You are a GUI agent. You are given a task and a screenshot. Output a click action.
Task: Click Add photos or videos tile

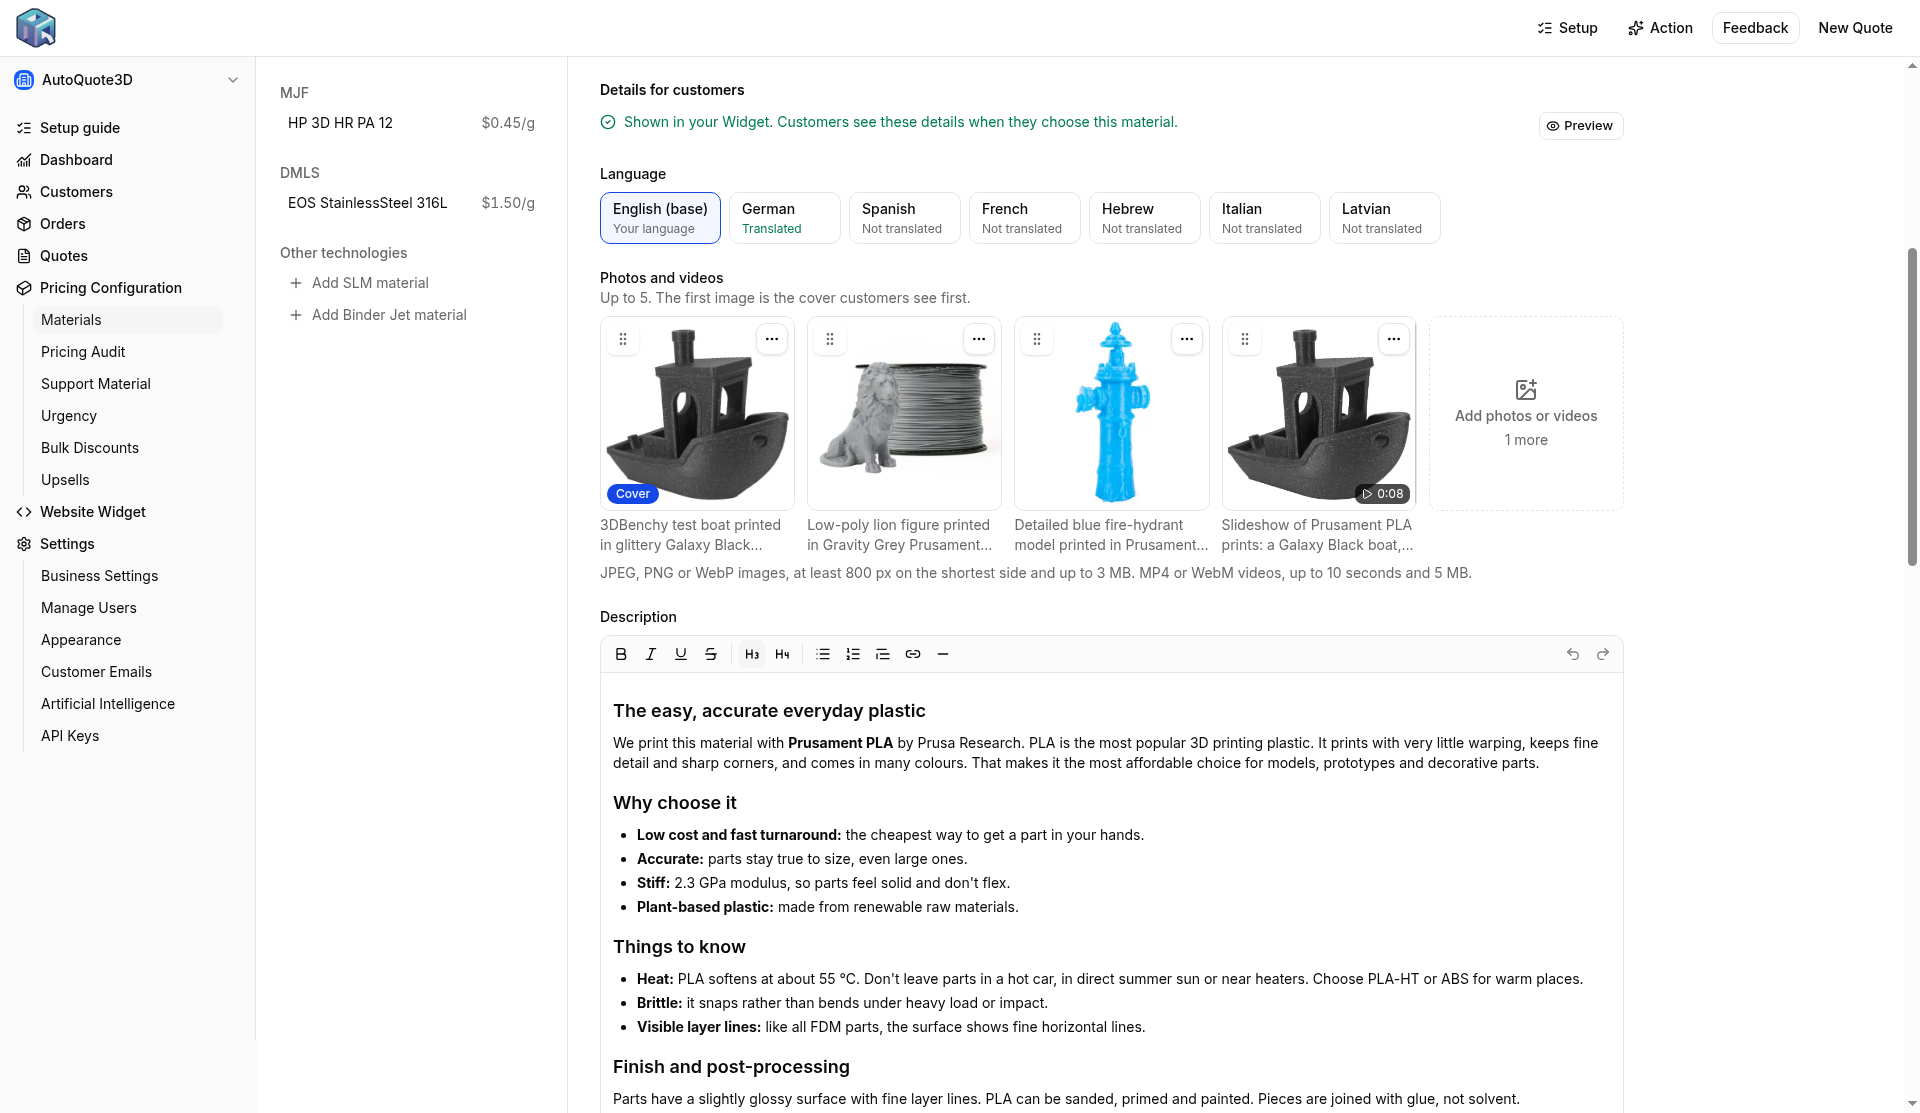1526,414
